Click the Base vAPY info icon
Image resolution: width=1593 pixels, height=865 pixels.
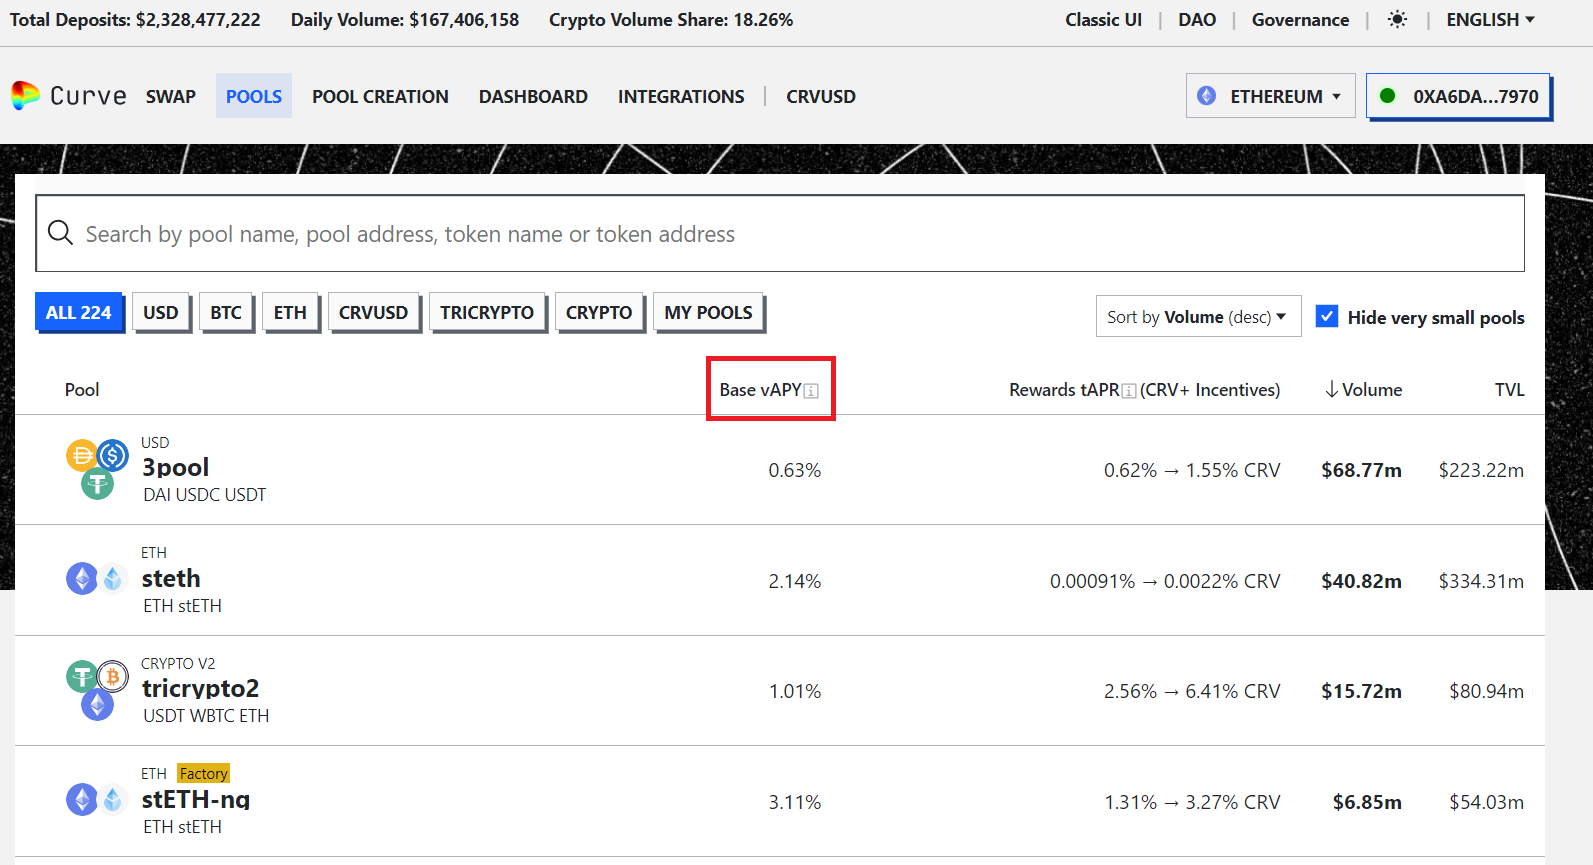click(811, 391)
